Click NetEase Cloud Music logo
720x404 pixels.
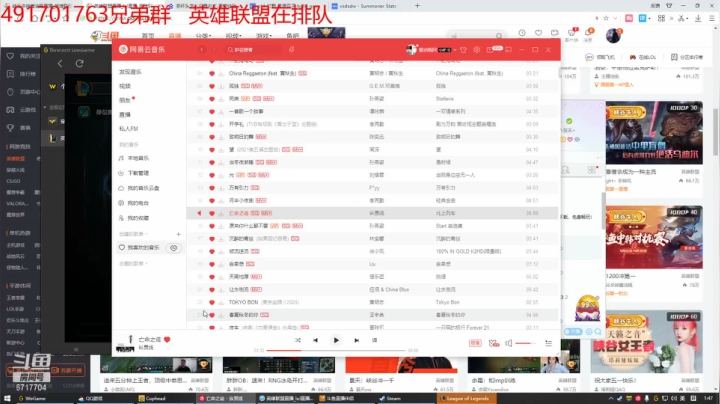click(142, 50)
